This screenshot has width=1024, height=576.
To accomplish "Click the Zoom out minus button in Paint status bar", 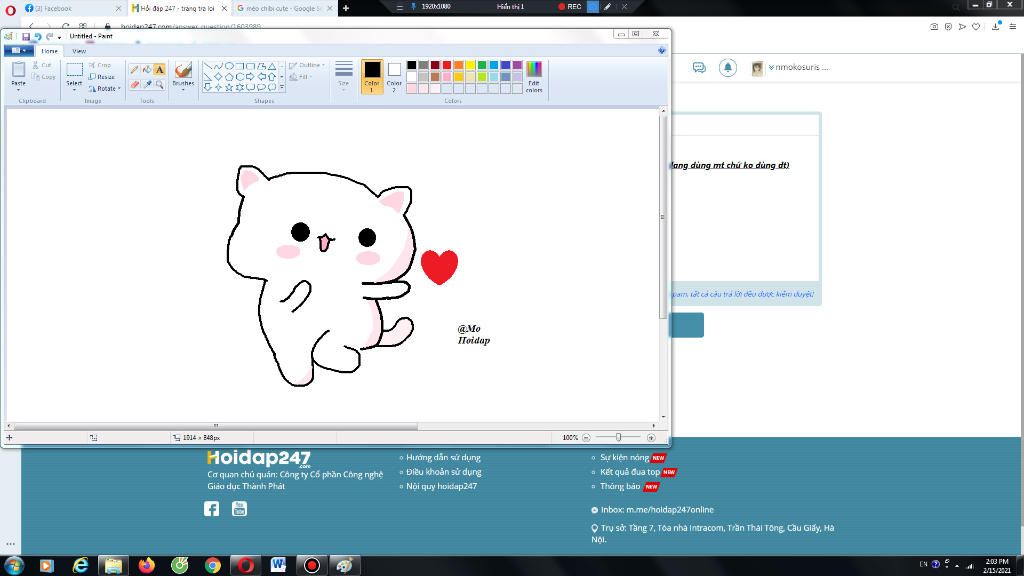I will 586,438.
